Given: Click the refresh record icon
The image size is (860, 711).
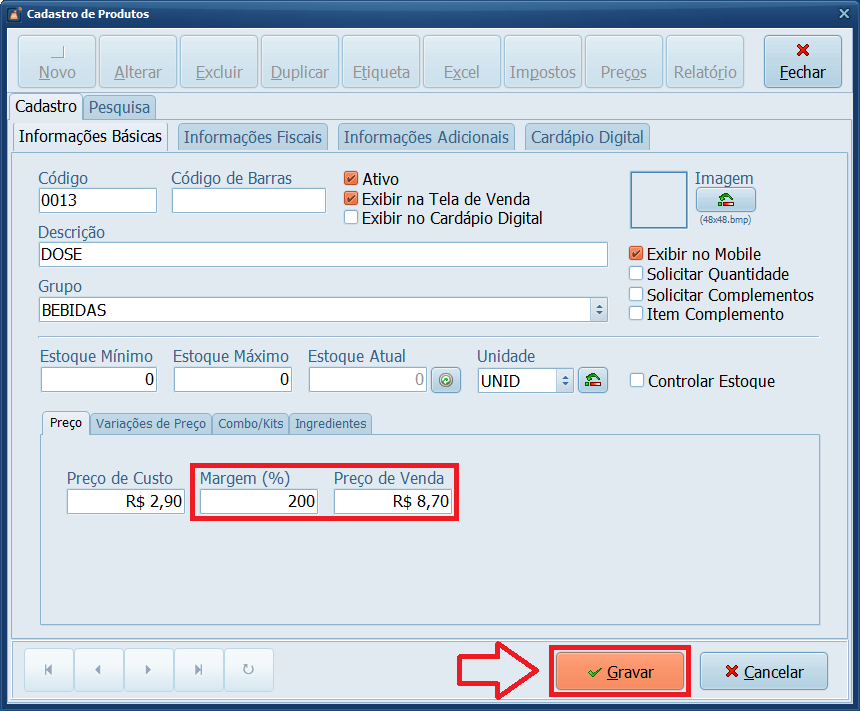Looking at the screenshot, I should point(248,670).
